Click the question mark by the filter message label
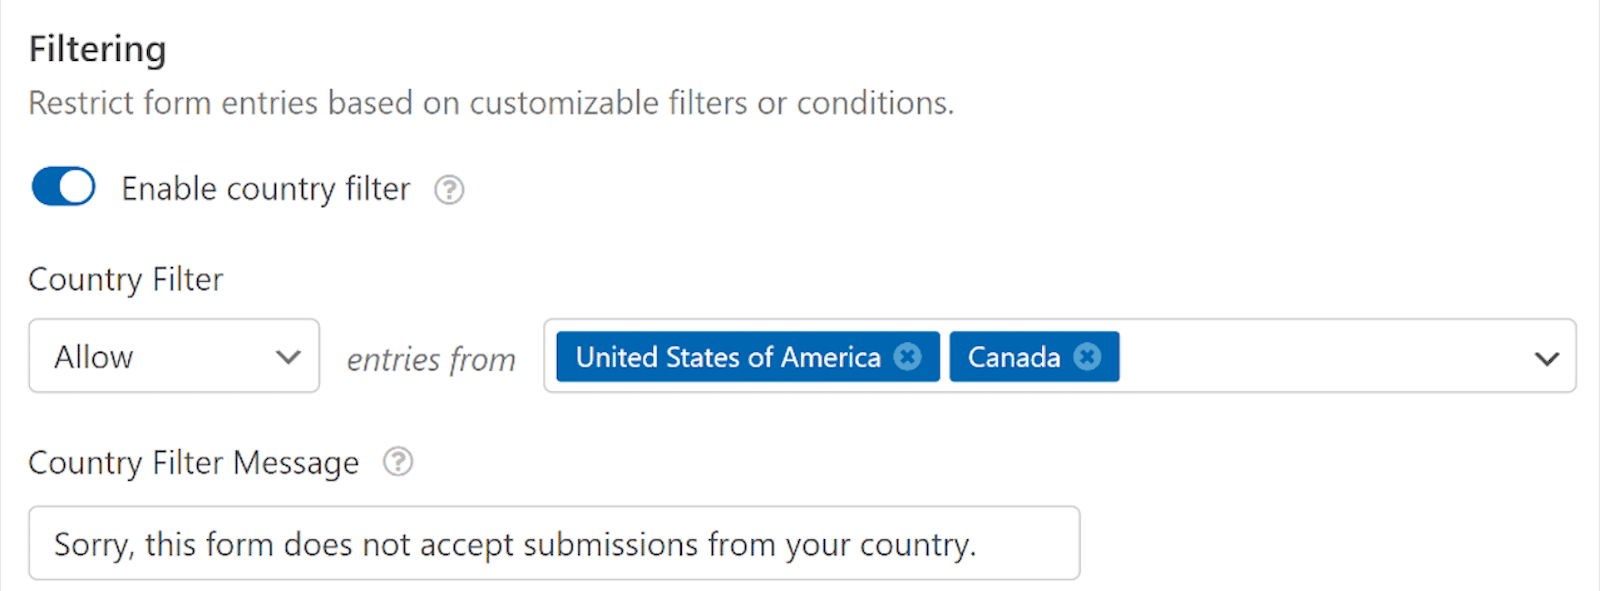Screen dimensions: 1600x591 396,462
